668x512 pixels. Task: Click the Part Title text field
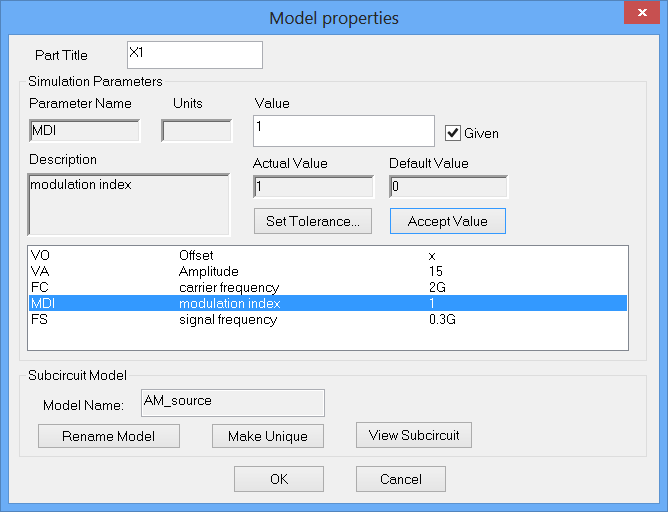tap(194, 55)
